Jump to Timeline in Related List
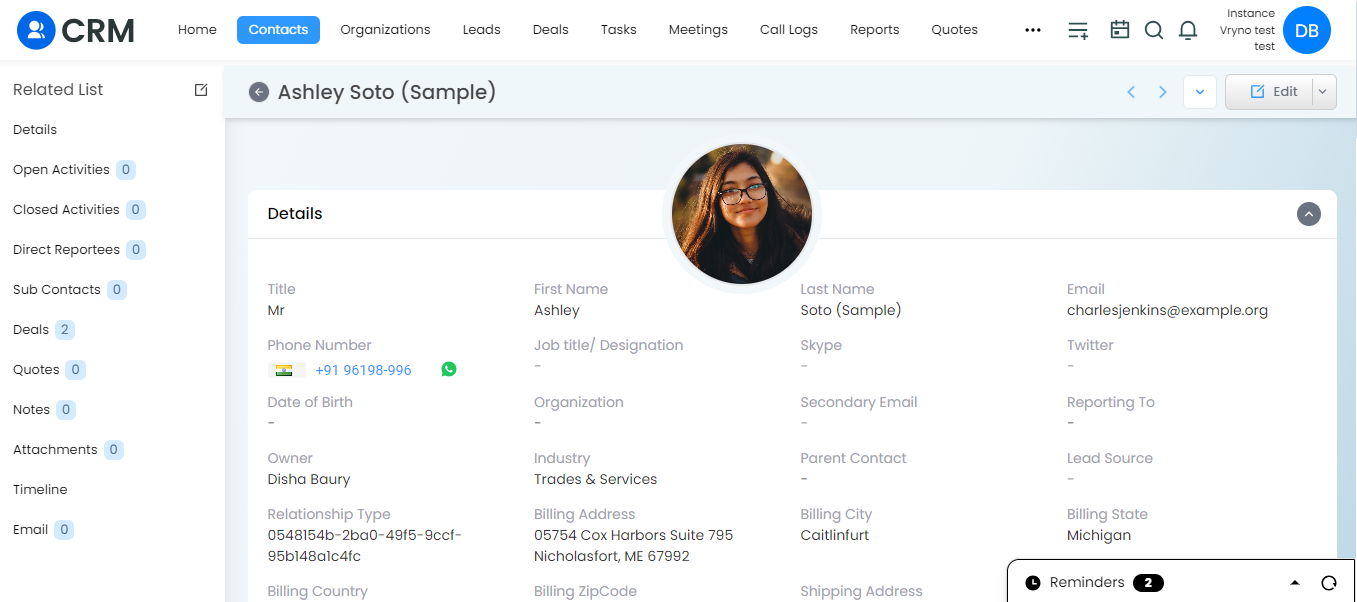Image resolution: width=1357 pixels, height=602 pixels. tap(40, 490)
